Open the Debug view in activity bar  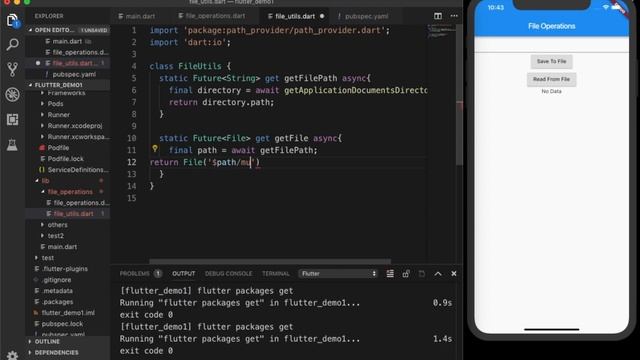click(12, 94)
